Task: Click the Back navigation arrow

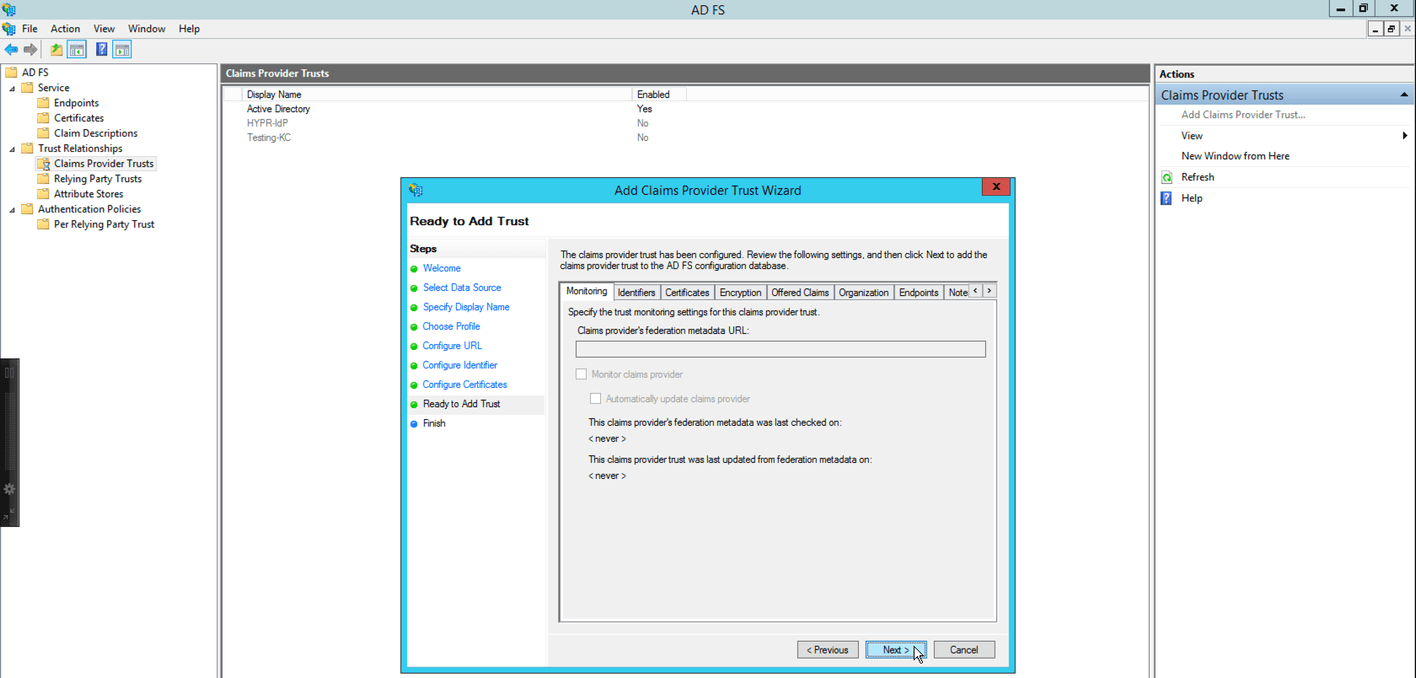Action: click(11, 49)
